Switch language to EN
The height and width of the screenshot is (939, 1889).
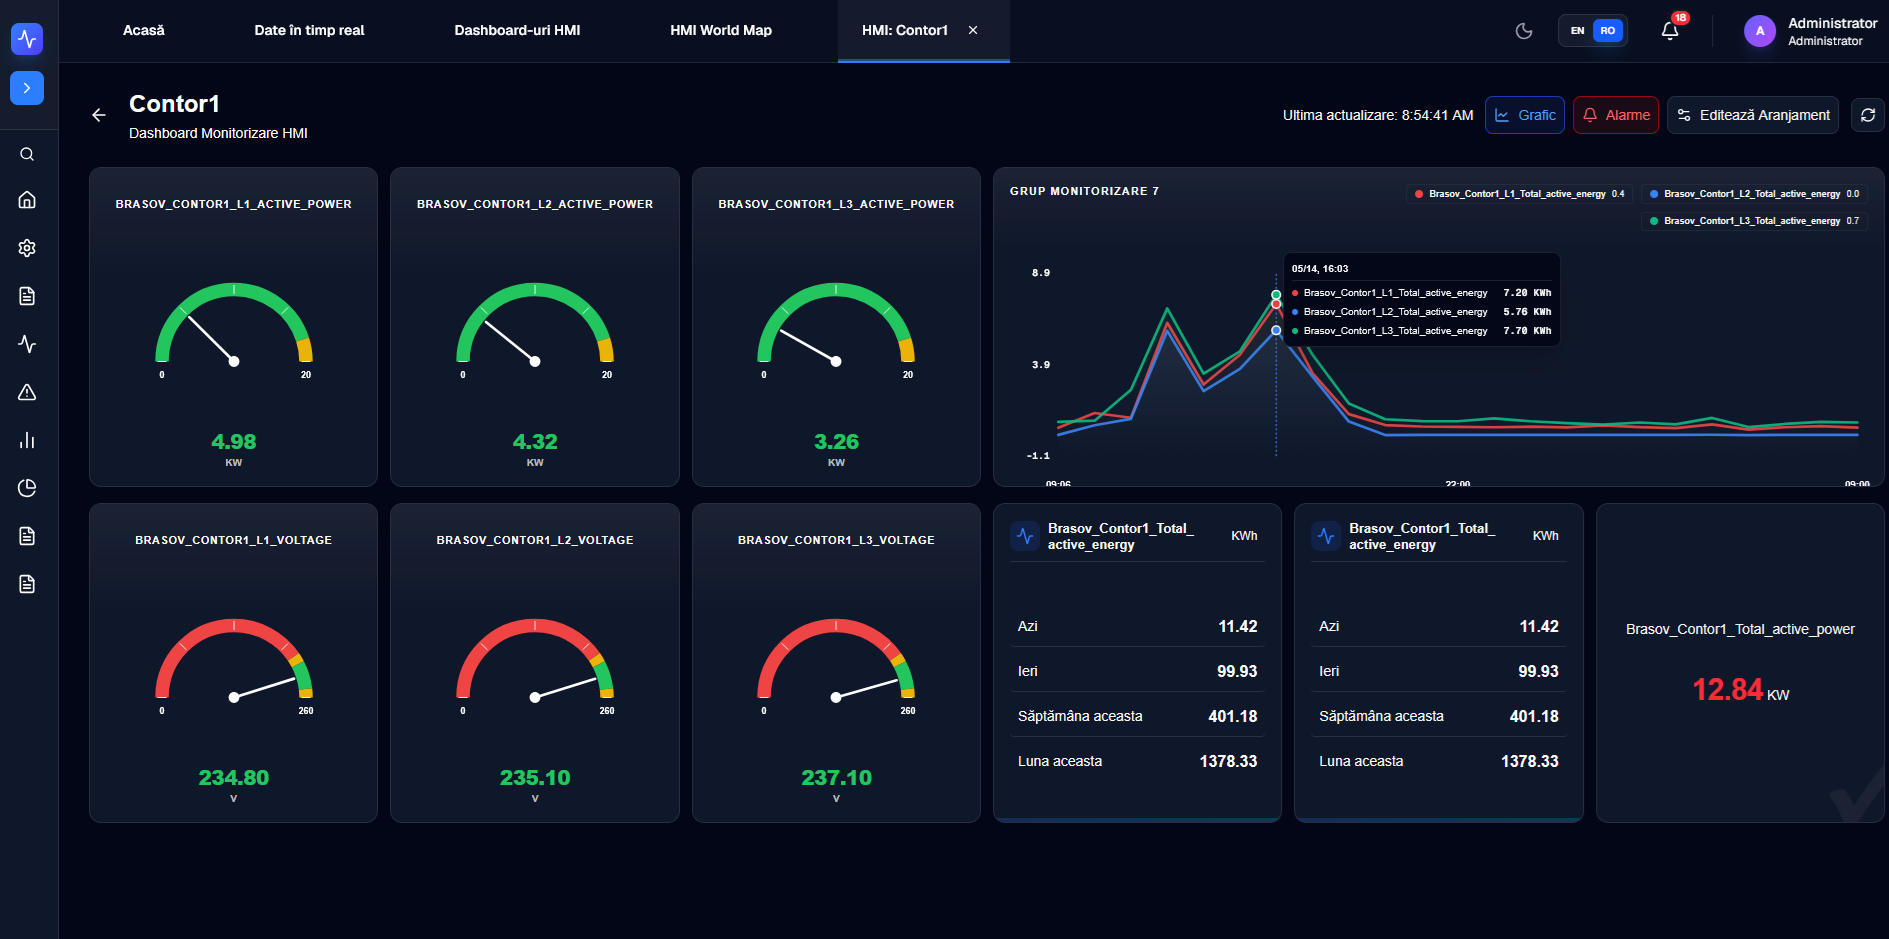click(1577, 31)
